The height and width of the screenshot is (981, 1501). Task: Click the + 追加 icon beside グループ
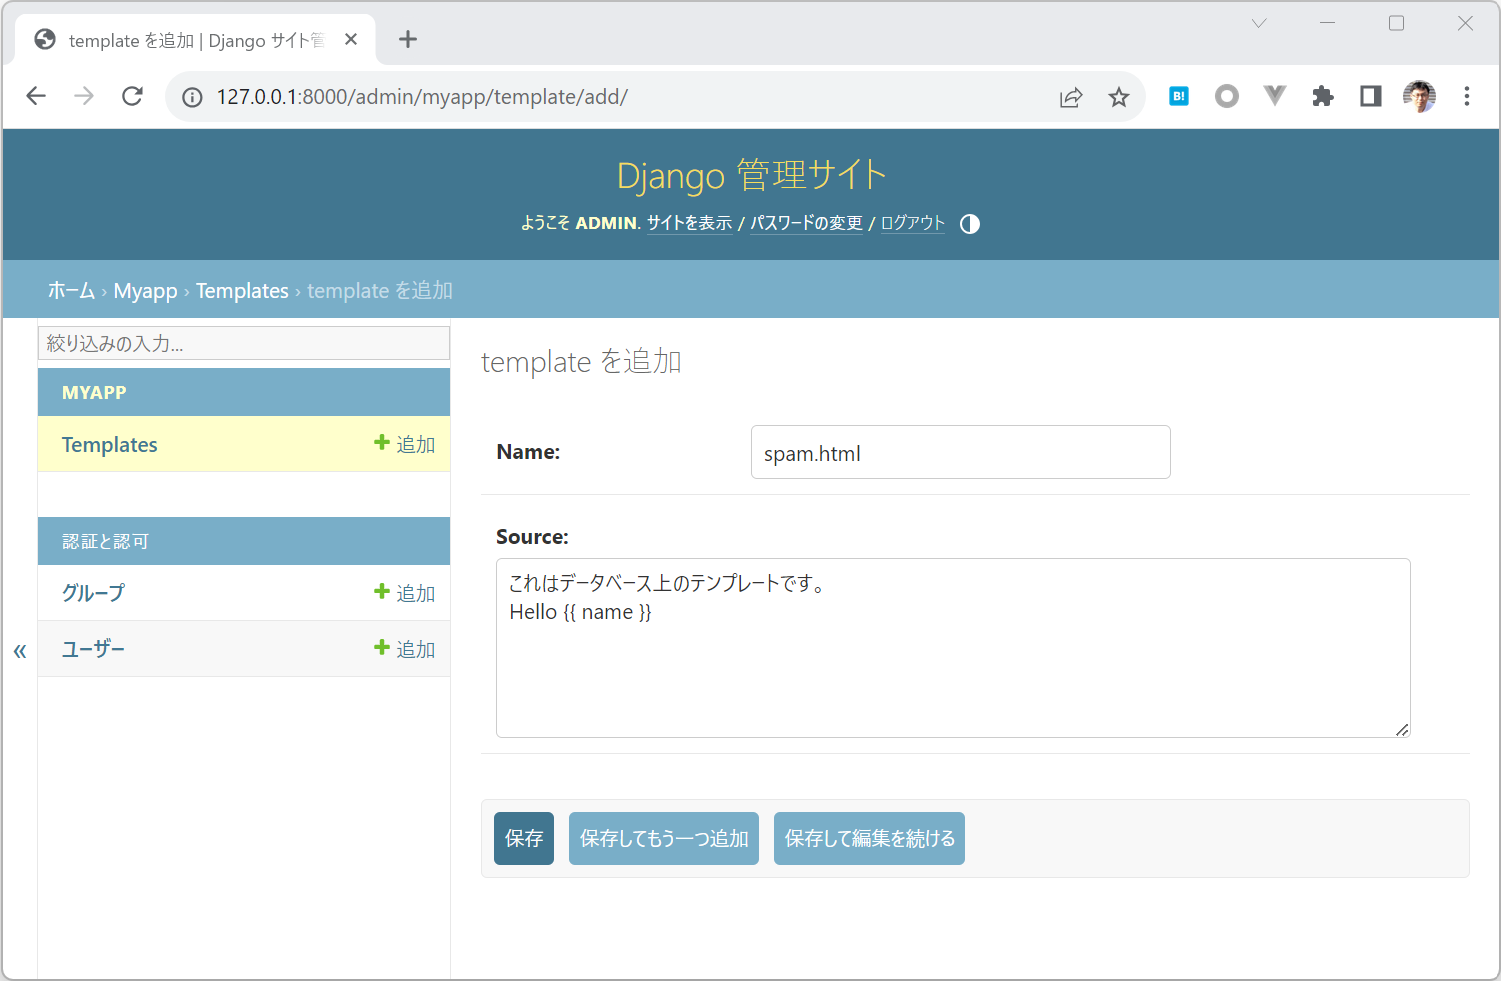point(405,592)
